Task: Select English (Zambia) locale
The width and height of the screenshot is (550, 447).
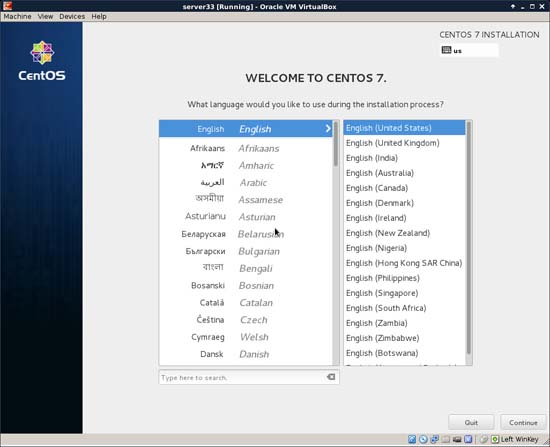Action: [404, 323]
